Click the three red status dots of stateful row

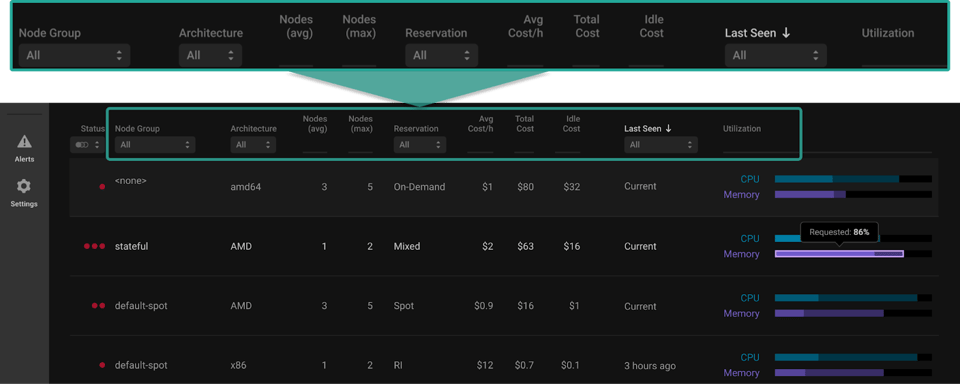pos(95,246)
